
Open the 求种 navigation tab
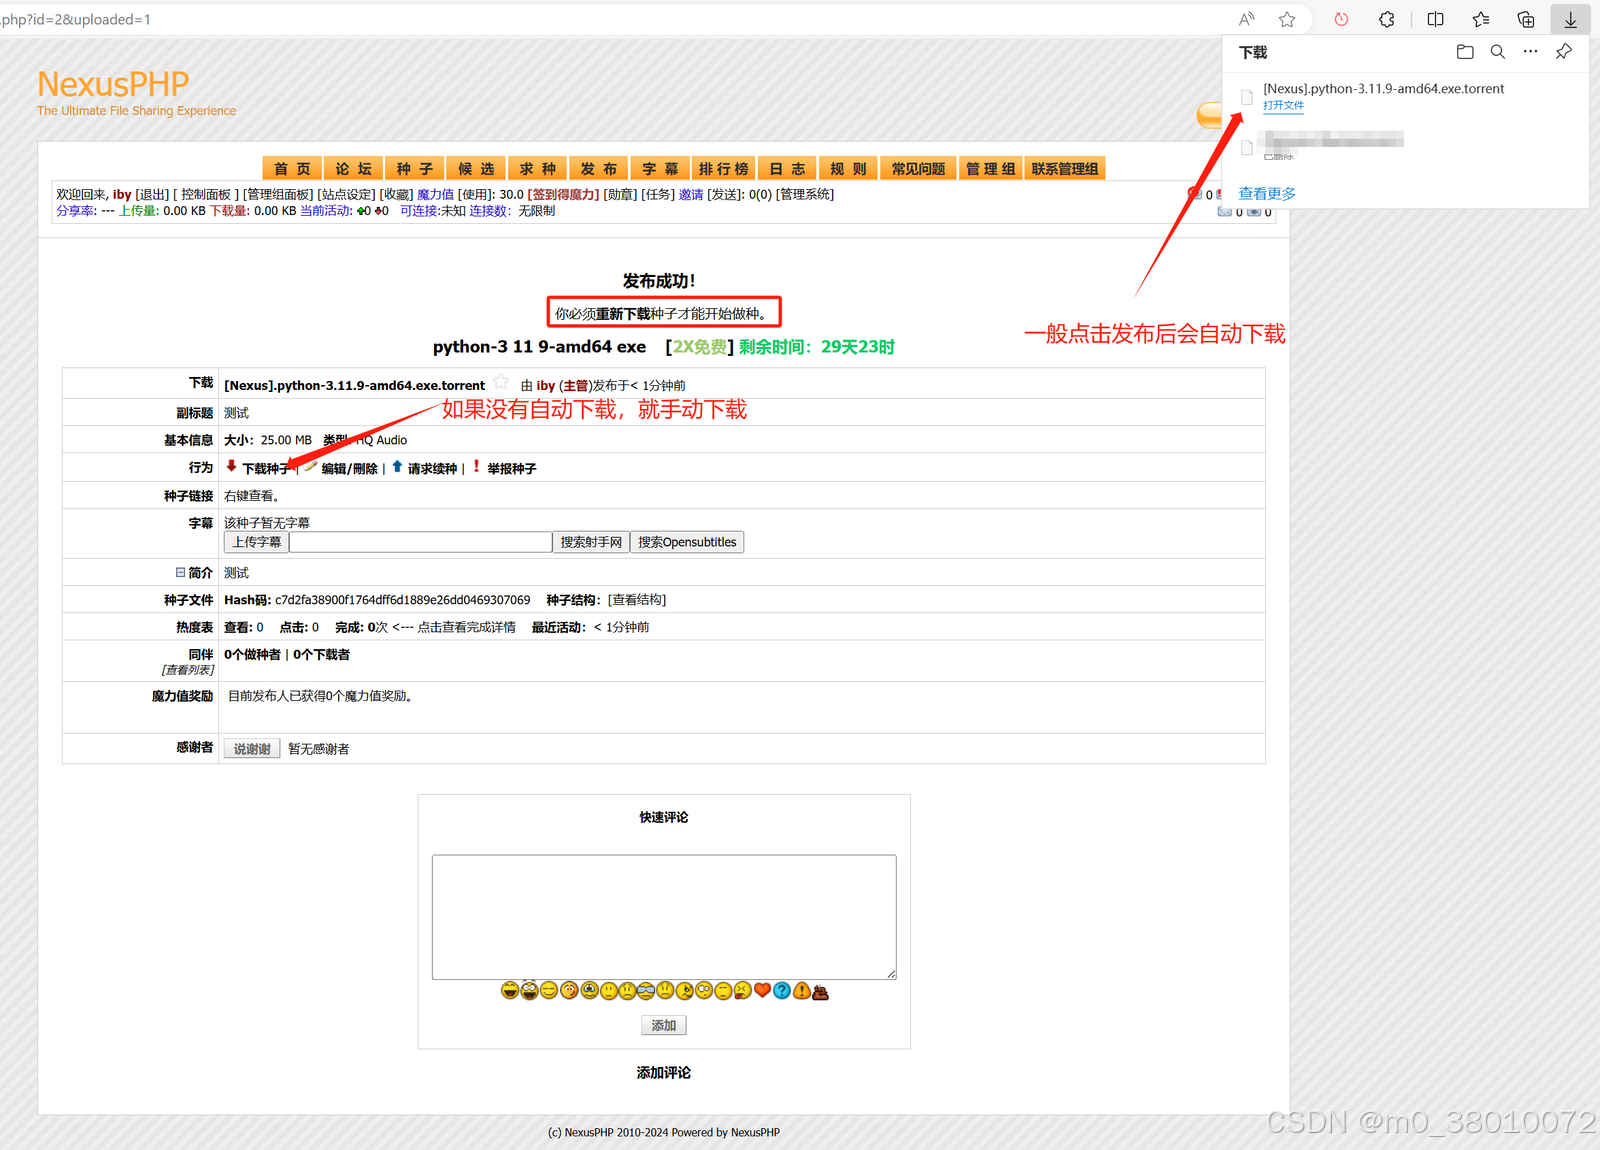538,169
